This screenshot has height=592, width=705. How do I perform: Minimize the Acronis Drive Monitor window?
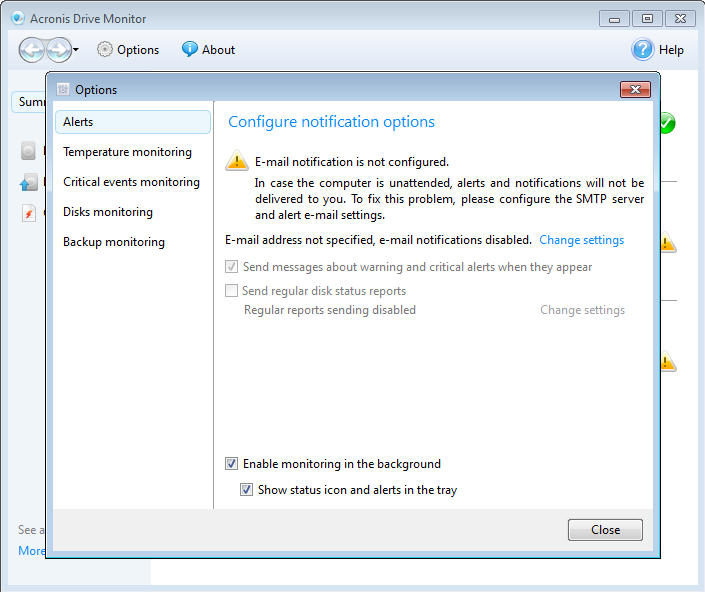(x=614, y=19)
